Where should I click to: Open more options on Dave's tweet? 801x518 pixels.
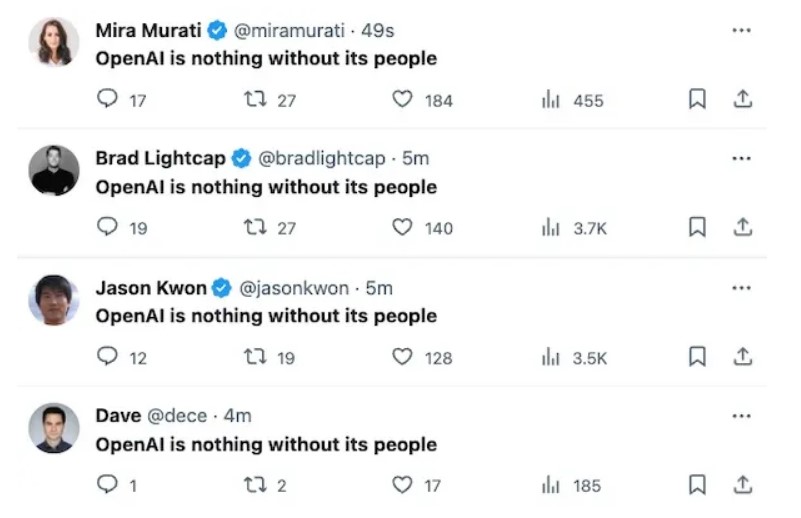(741, 416)
